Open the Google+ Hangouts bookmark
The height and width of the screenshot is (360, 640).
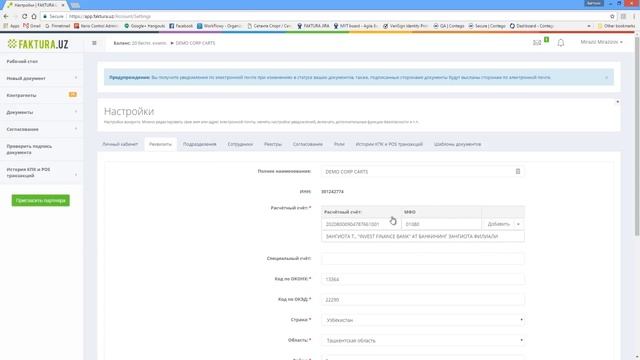(144, 26)
